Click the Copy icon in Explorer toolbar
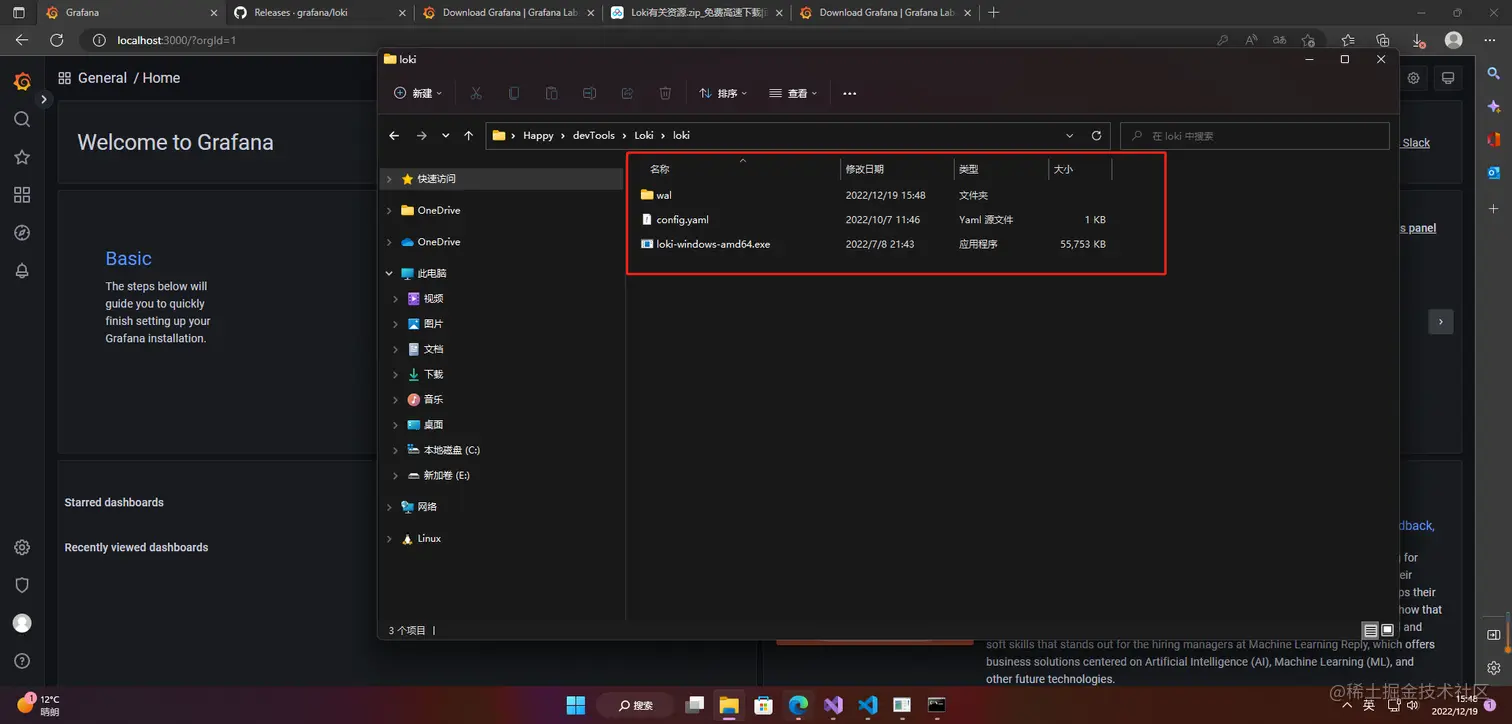 click(514, 93)
